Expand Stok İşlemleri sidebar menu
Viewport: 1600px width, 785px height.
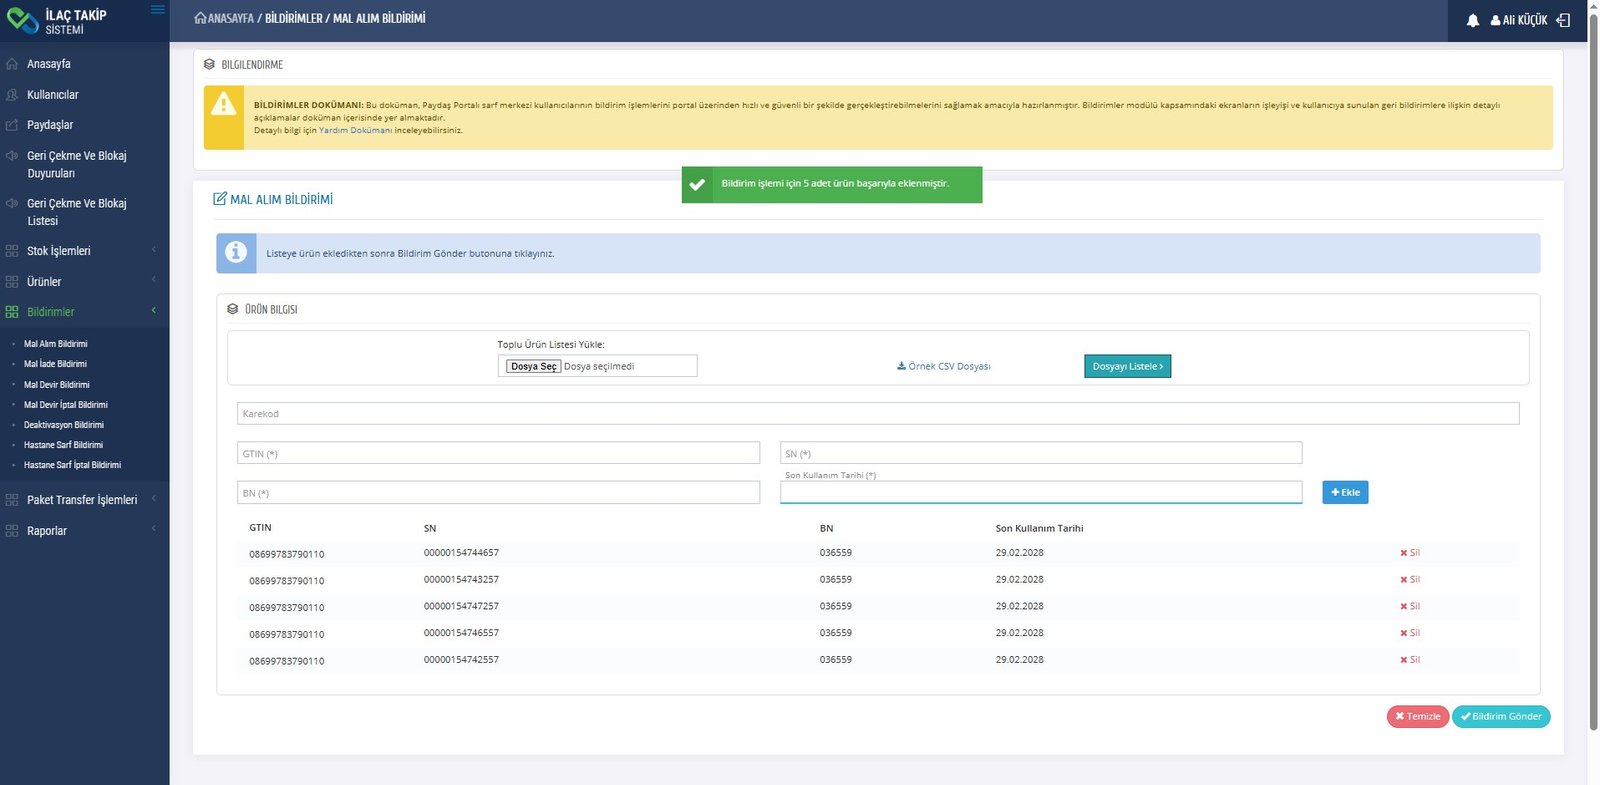coord(84,251)
